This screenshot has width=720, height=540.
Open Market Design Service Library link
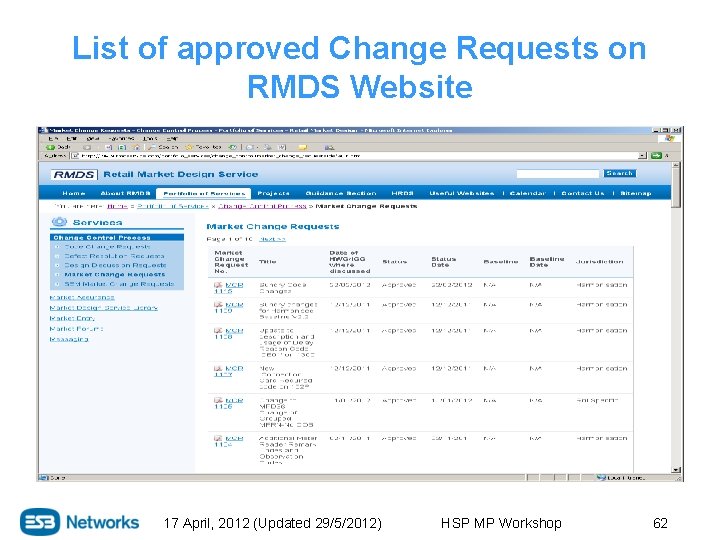pyautogui.click(x=104, y=308)
